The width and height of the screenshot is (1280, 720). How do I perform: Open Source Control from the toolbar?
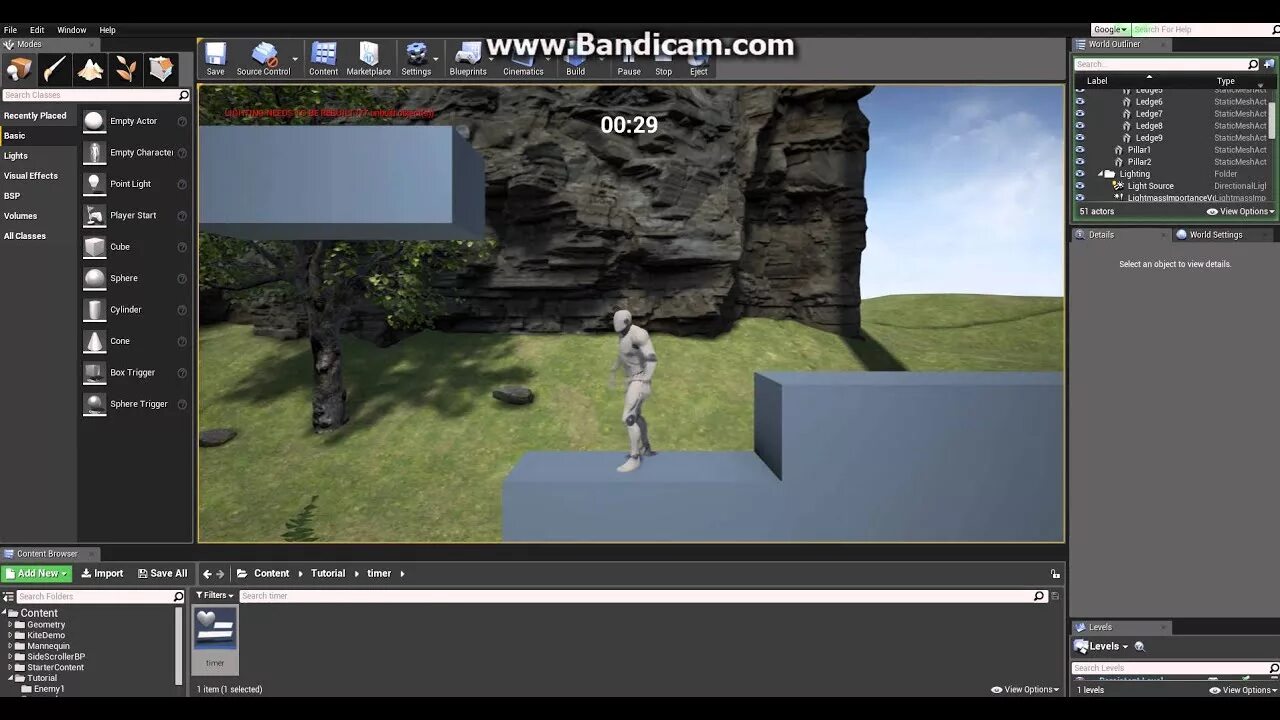pos(264,59)
